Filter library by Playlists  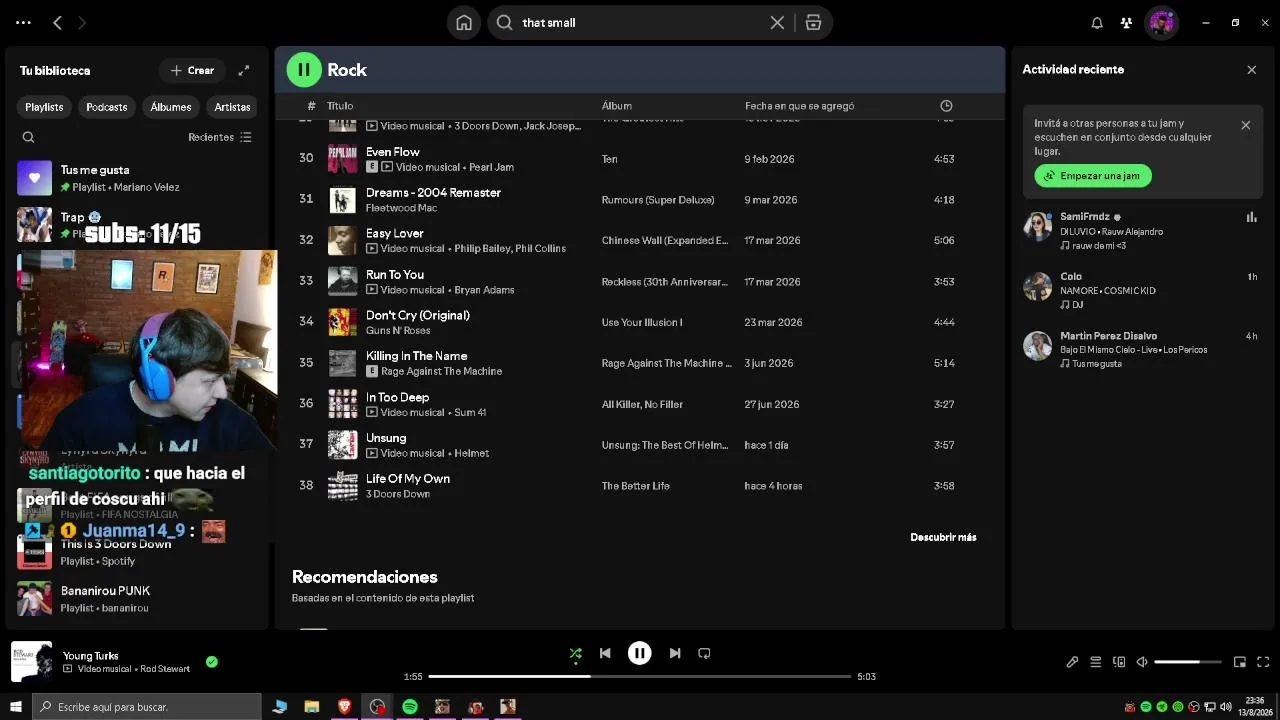tap(44, 107)
